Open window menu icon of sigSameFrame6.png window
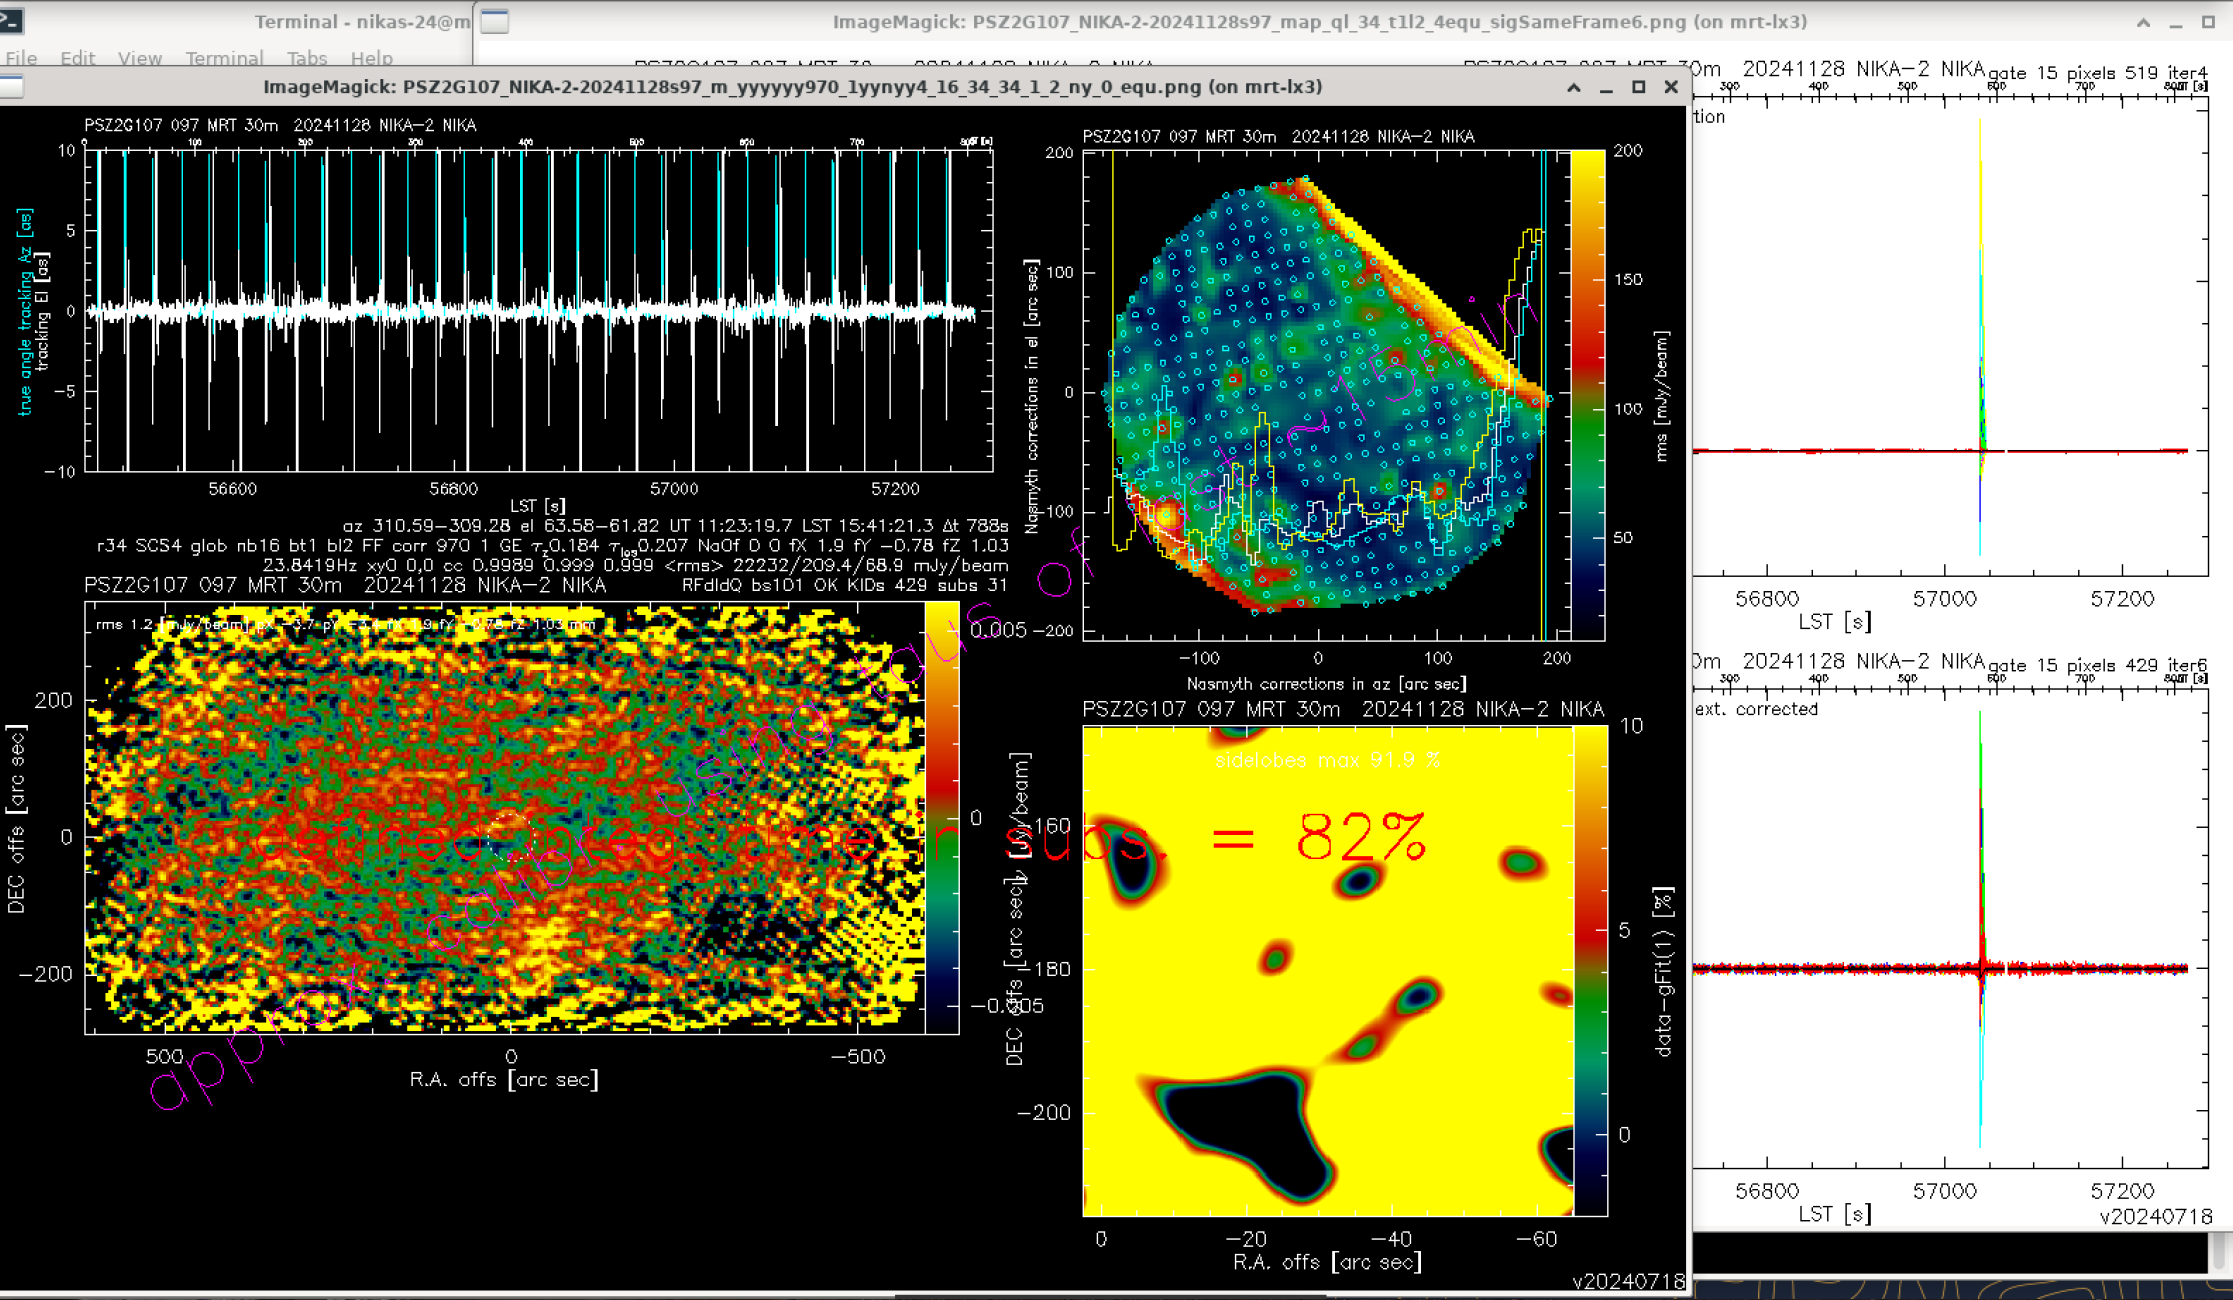This screenshot has width=2233, height=1300. click(495, 21)
